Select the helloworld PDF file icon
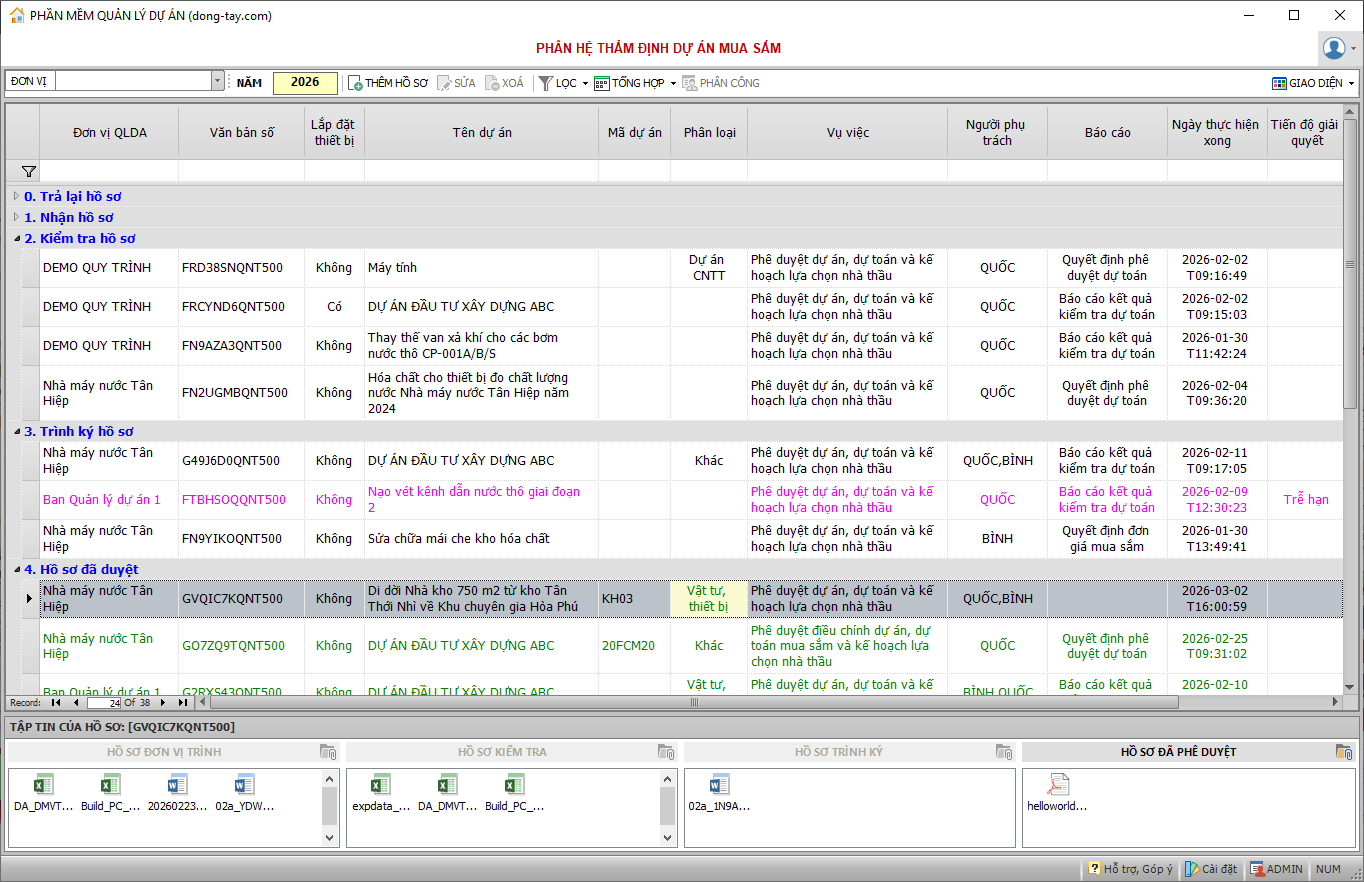The height and width of the screenshot is (882, 1364). pyautogui.click(x=1058, y=785)
